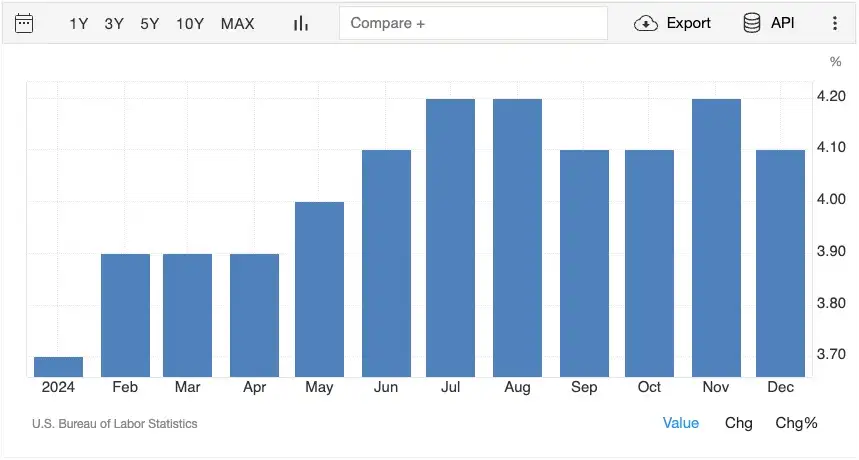This screenshot has width=859, height=460.
Task: Select the November bar
Action: click(x=716, y=238)
